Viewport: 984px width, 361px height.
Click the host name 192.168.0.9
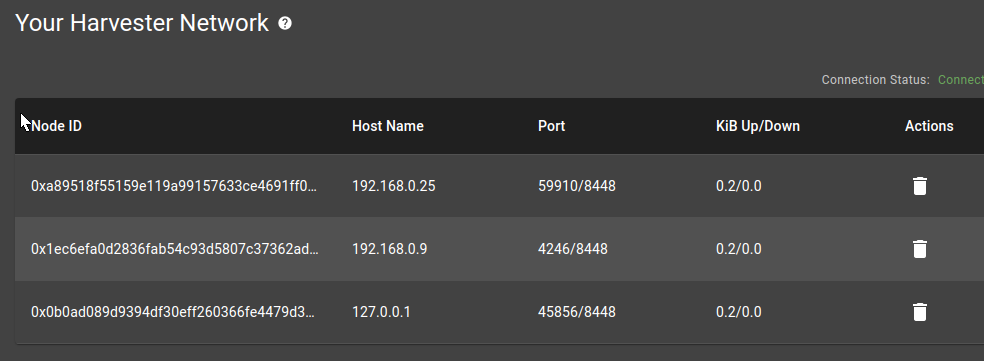390,249
